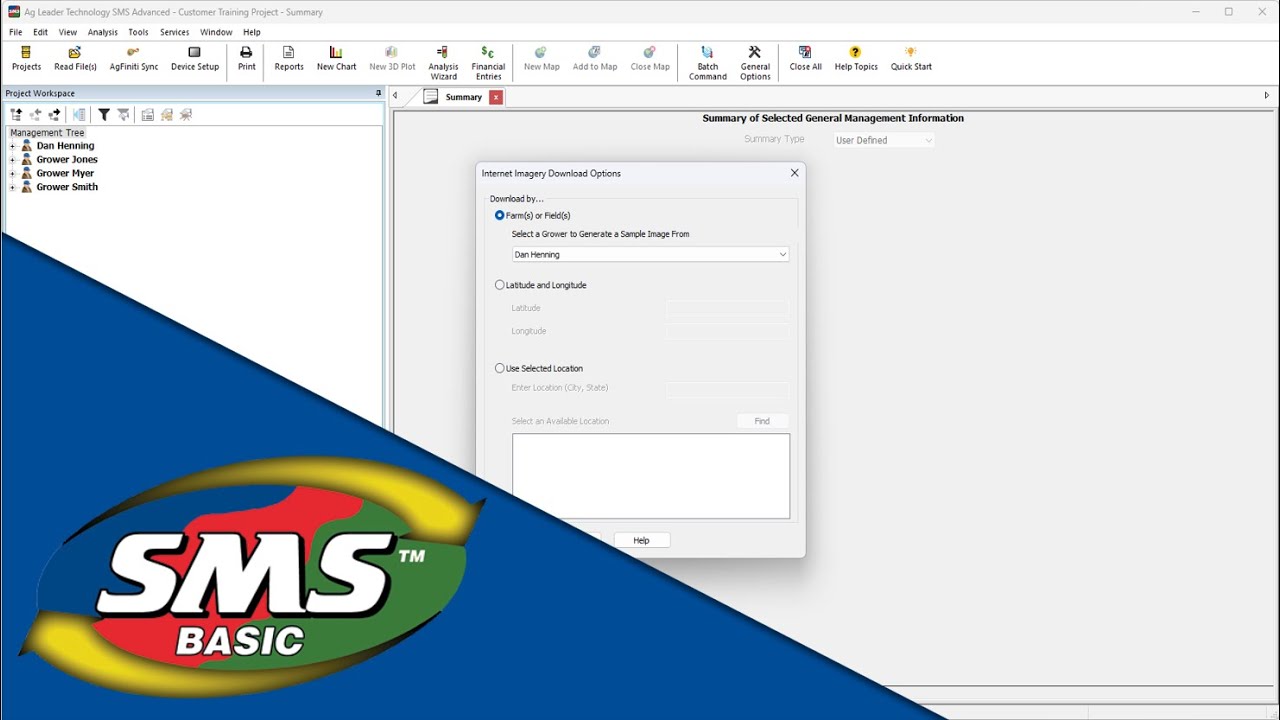Open Batch Command tool
Screen dimensions: 1280x720
pos(708,63)
